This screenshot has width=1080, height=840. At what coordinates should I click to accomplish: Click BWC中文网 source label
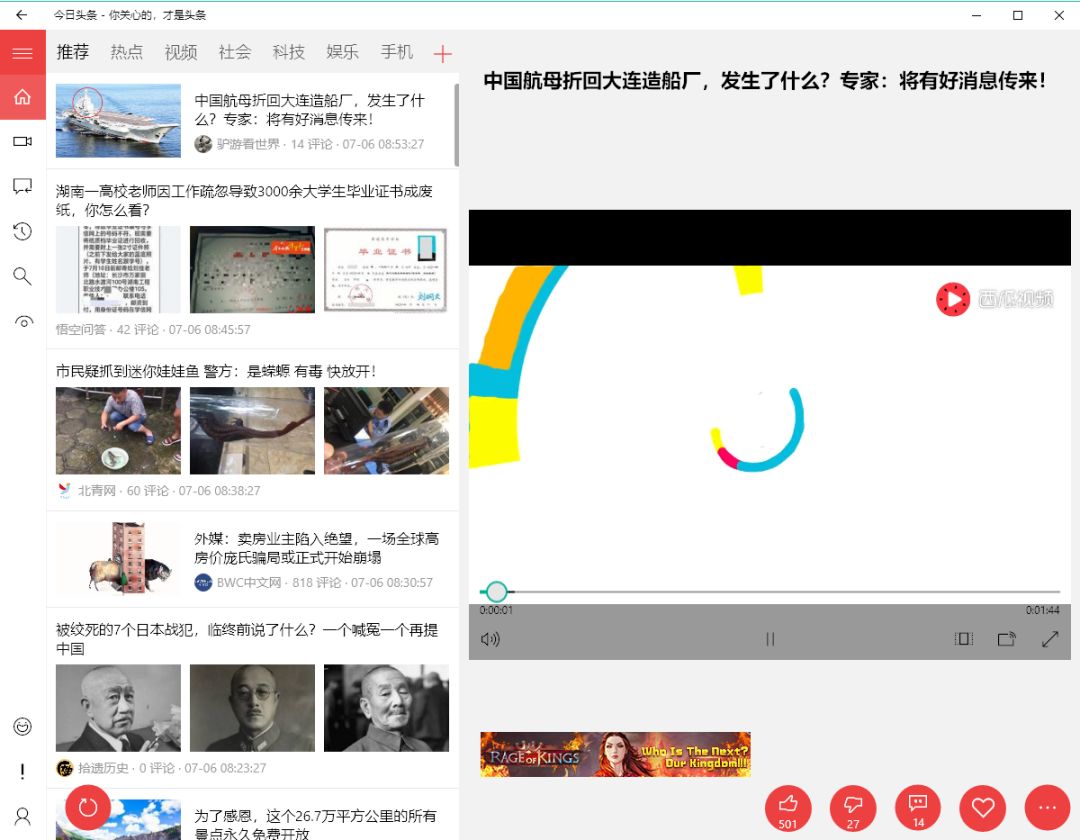click(x=249, y=582)
